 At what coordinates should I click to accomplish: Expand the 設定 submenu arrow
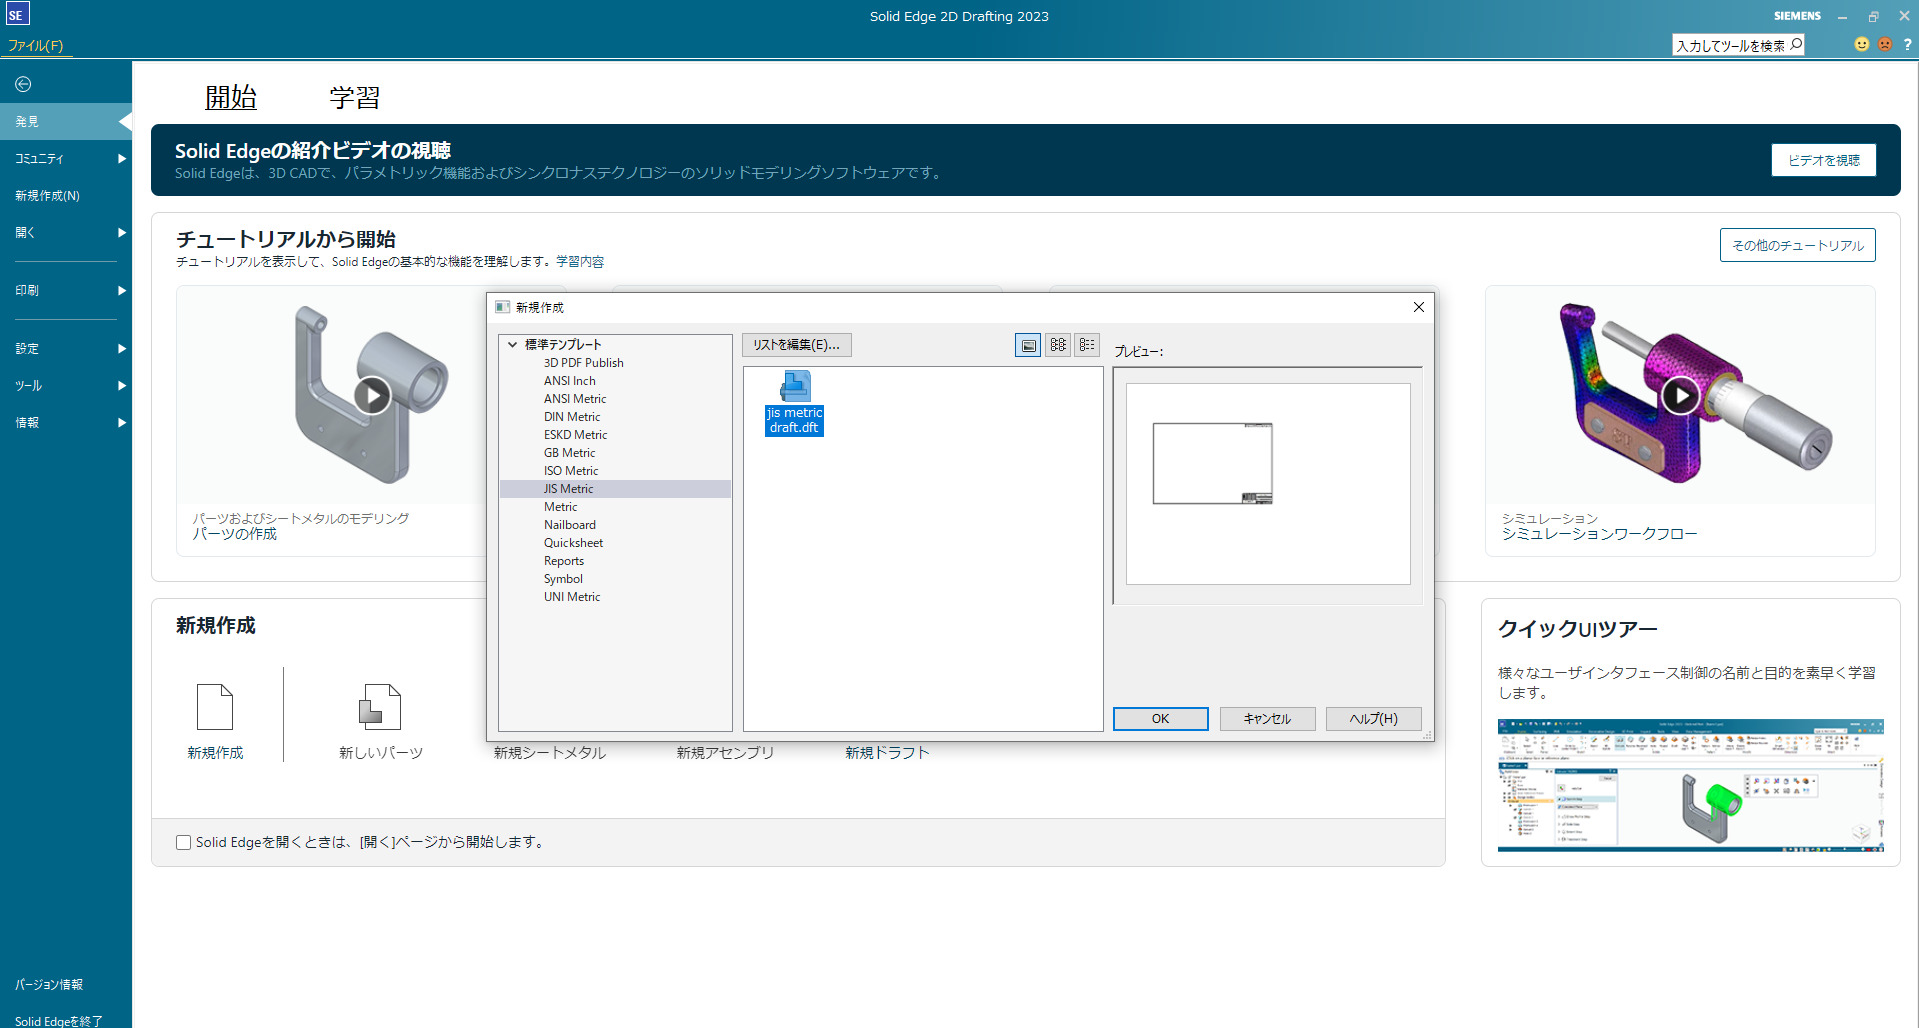(x=122, y=348)
